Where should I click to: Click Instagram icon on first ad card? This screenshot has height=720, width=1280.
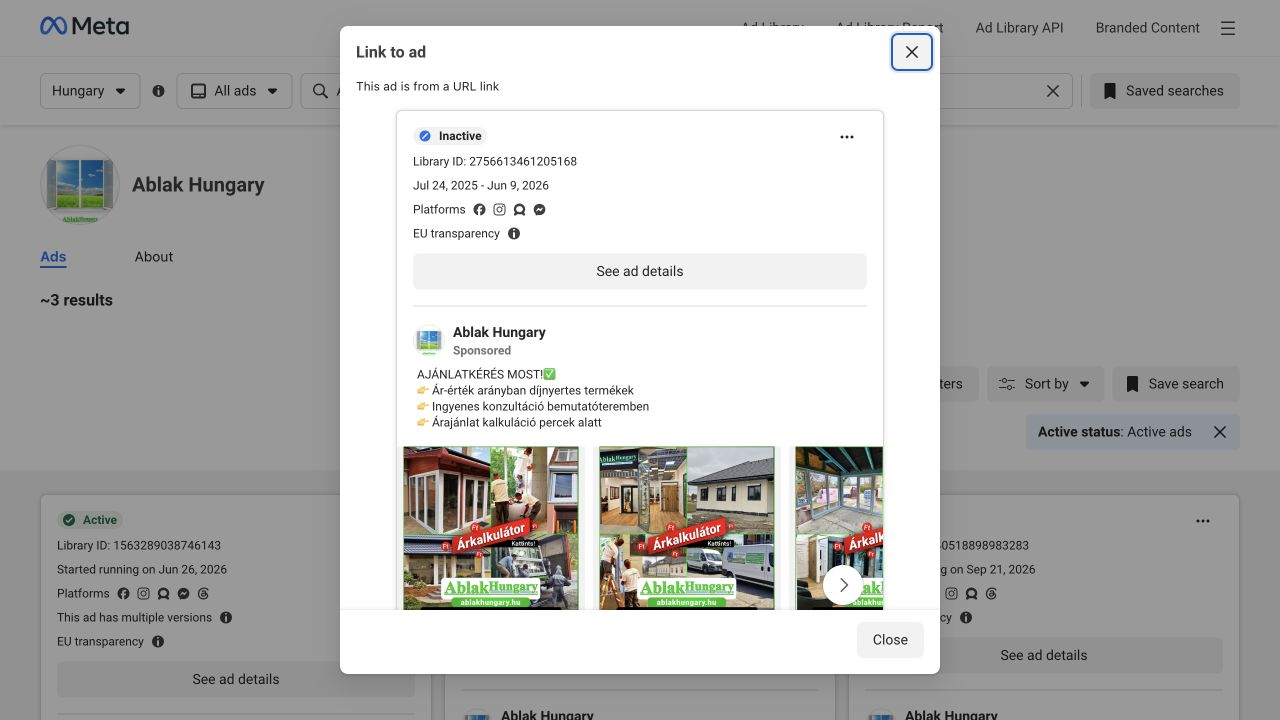[x=143, y=594]
